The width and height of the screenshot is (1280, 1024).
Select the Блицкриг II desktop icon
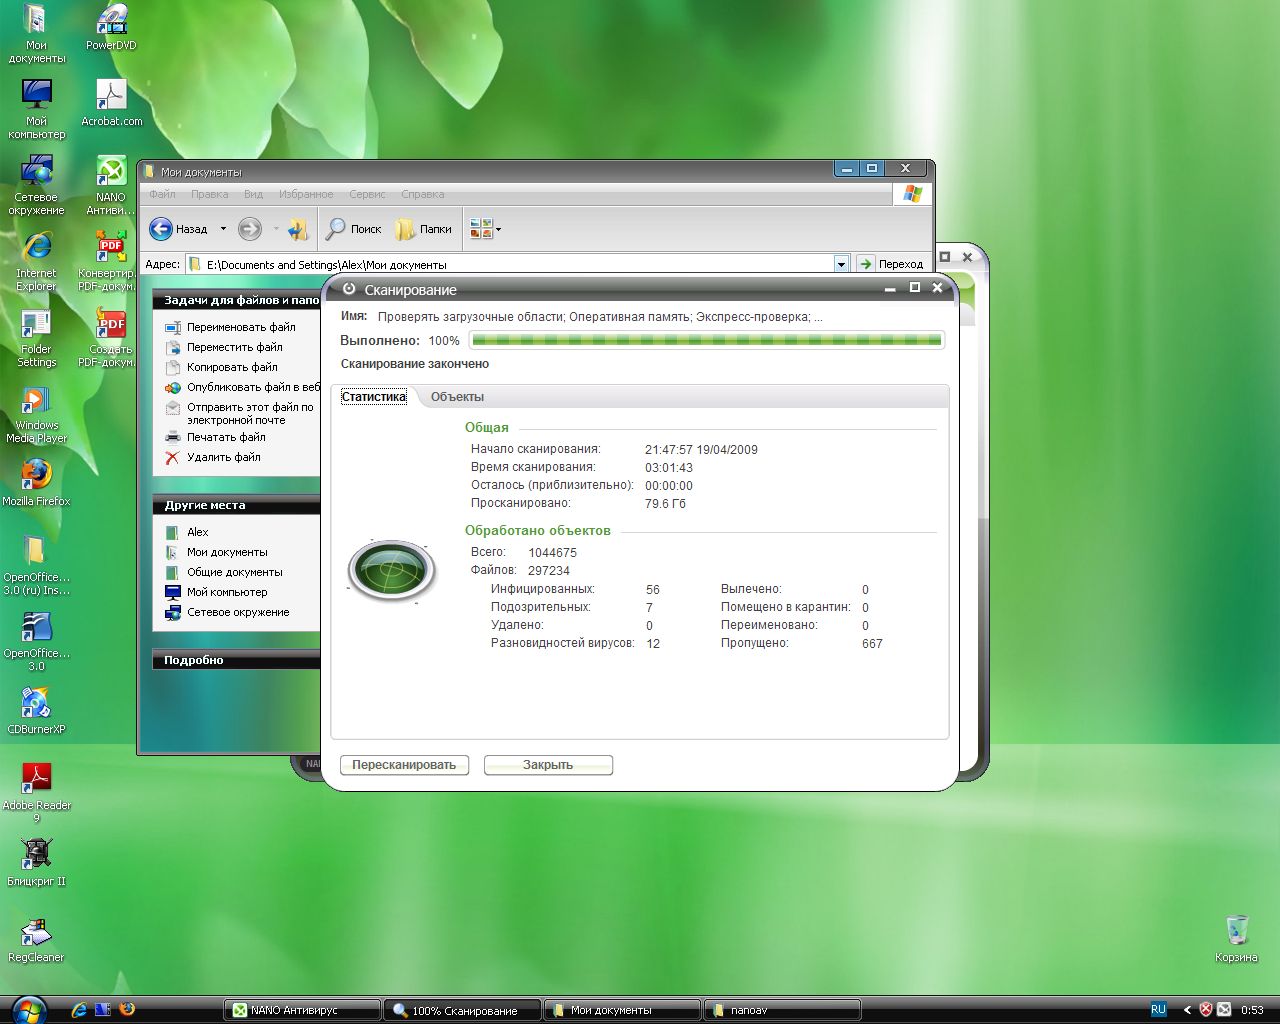click(37, 863)
